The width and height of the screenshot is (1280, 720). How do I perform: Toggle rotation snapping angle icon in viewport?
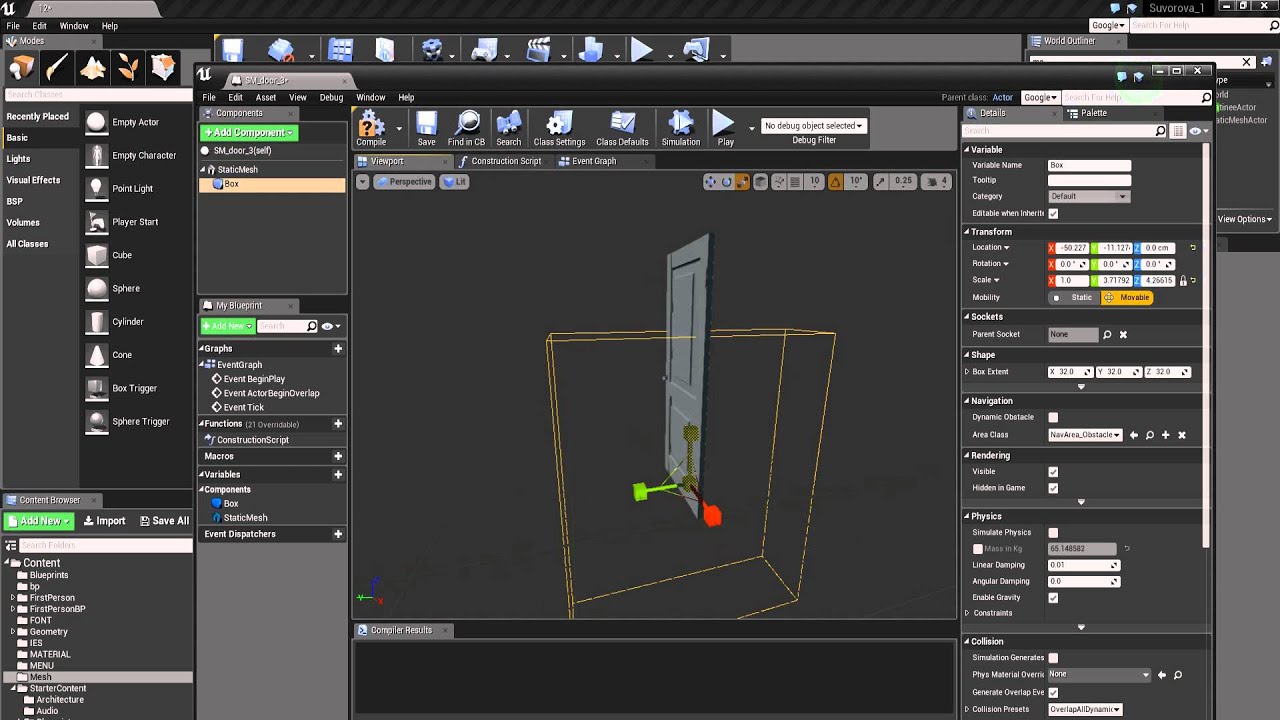click(x=835, y=181)
